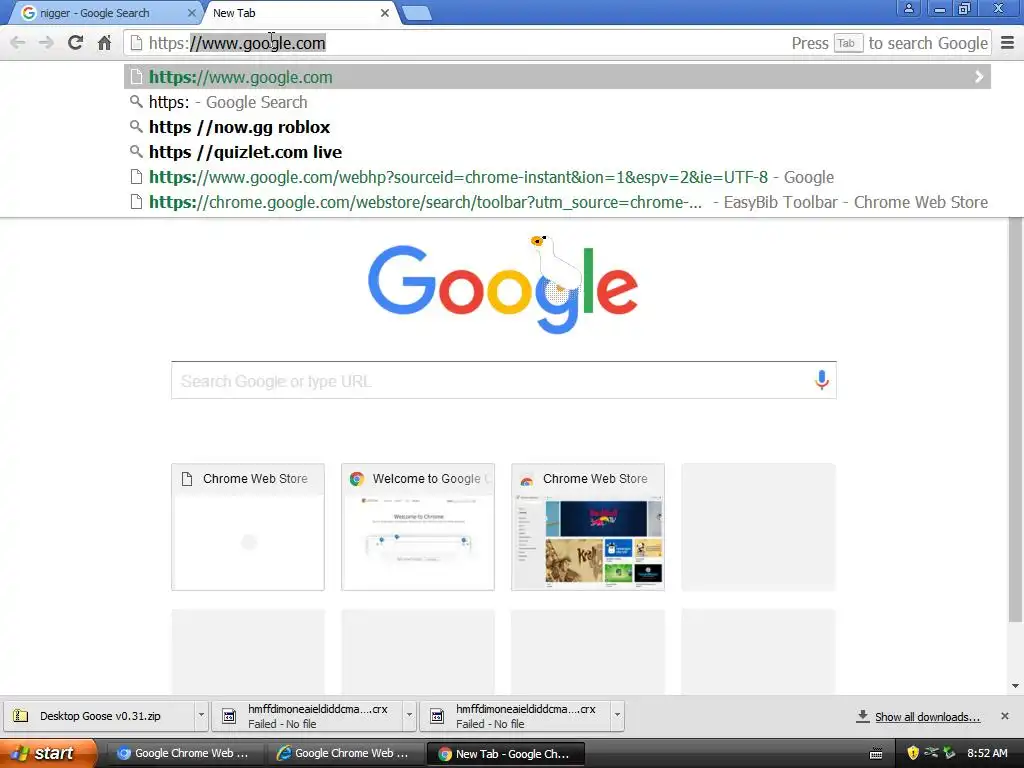Screen dimensions: 1024x768
Task: Switch to the Internet Explorer taskbar item
Action: [345, 754]
